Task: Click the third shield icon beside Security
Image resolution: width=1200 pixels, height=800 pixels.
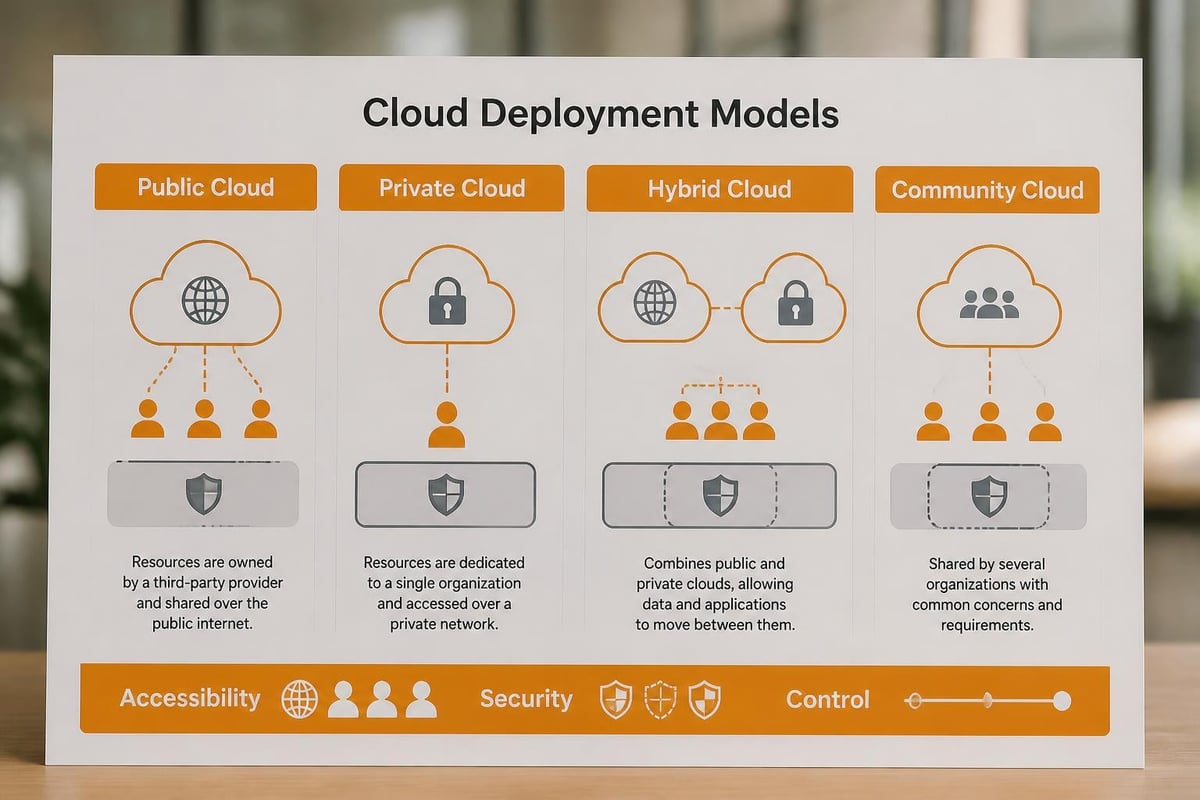Action: 705,699
